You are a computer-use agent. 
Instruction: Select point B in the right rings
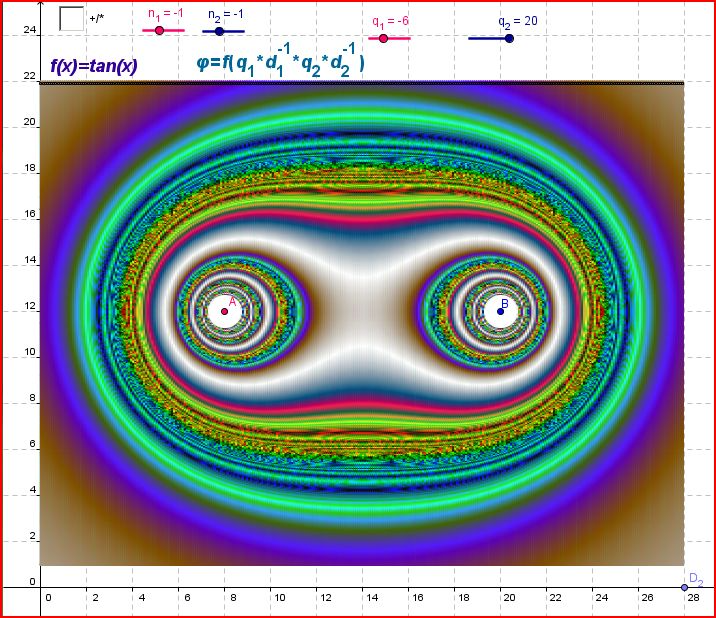point(501,311)
